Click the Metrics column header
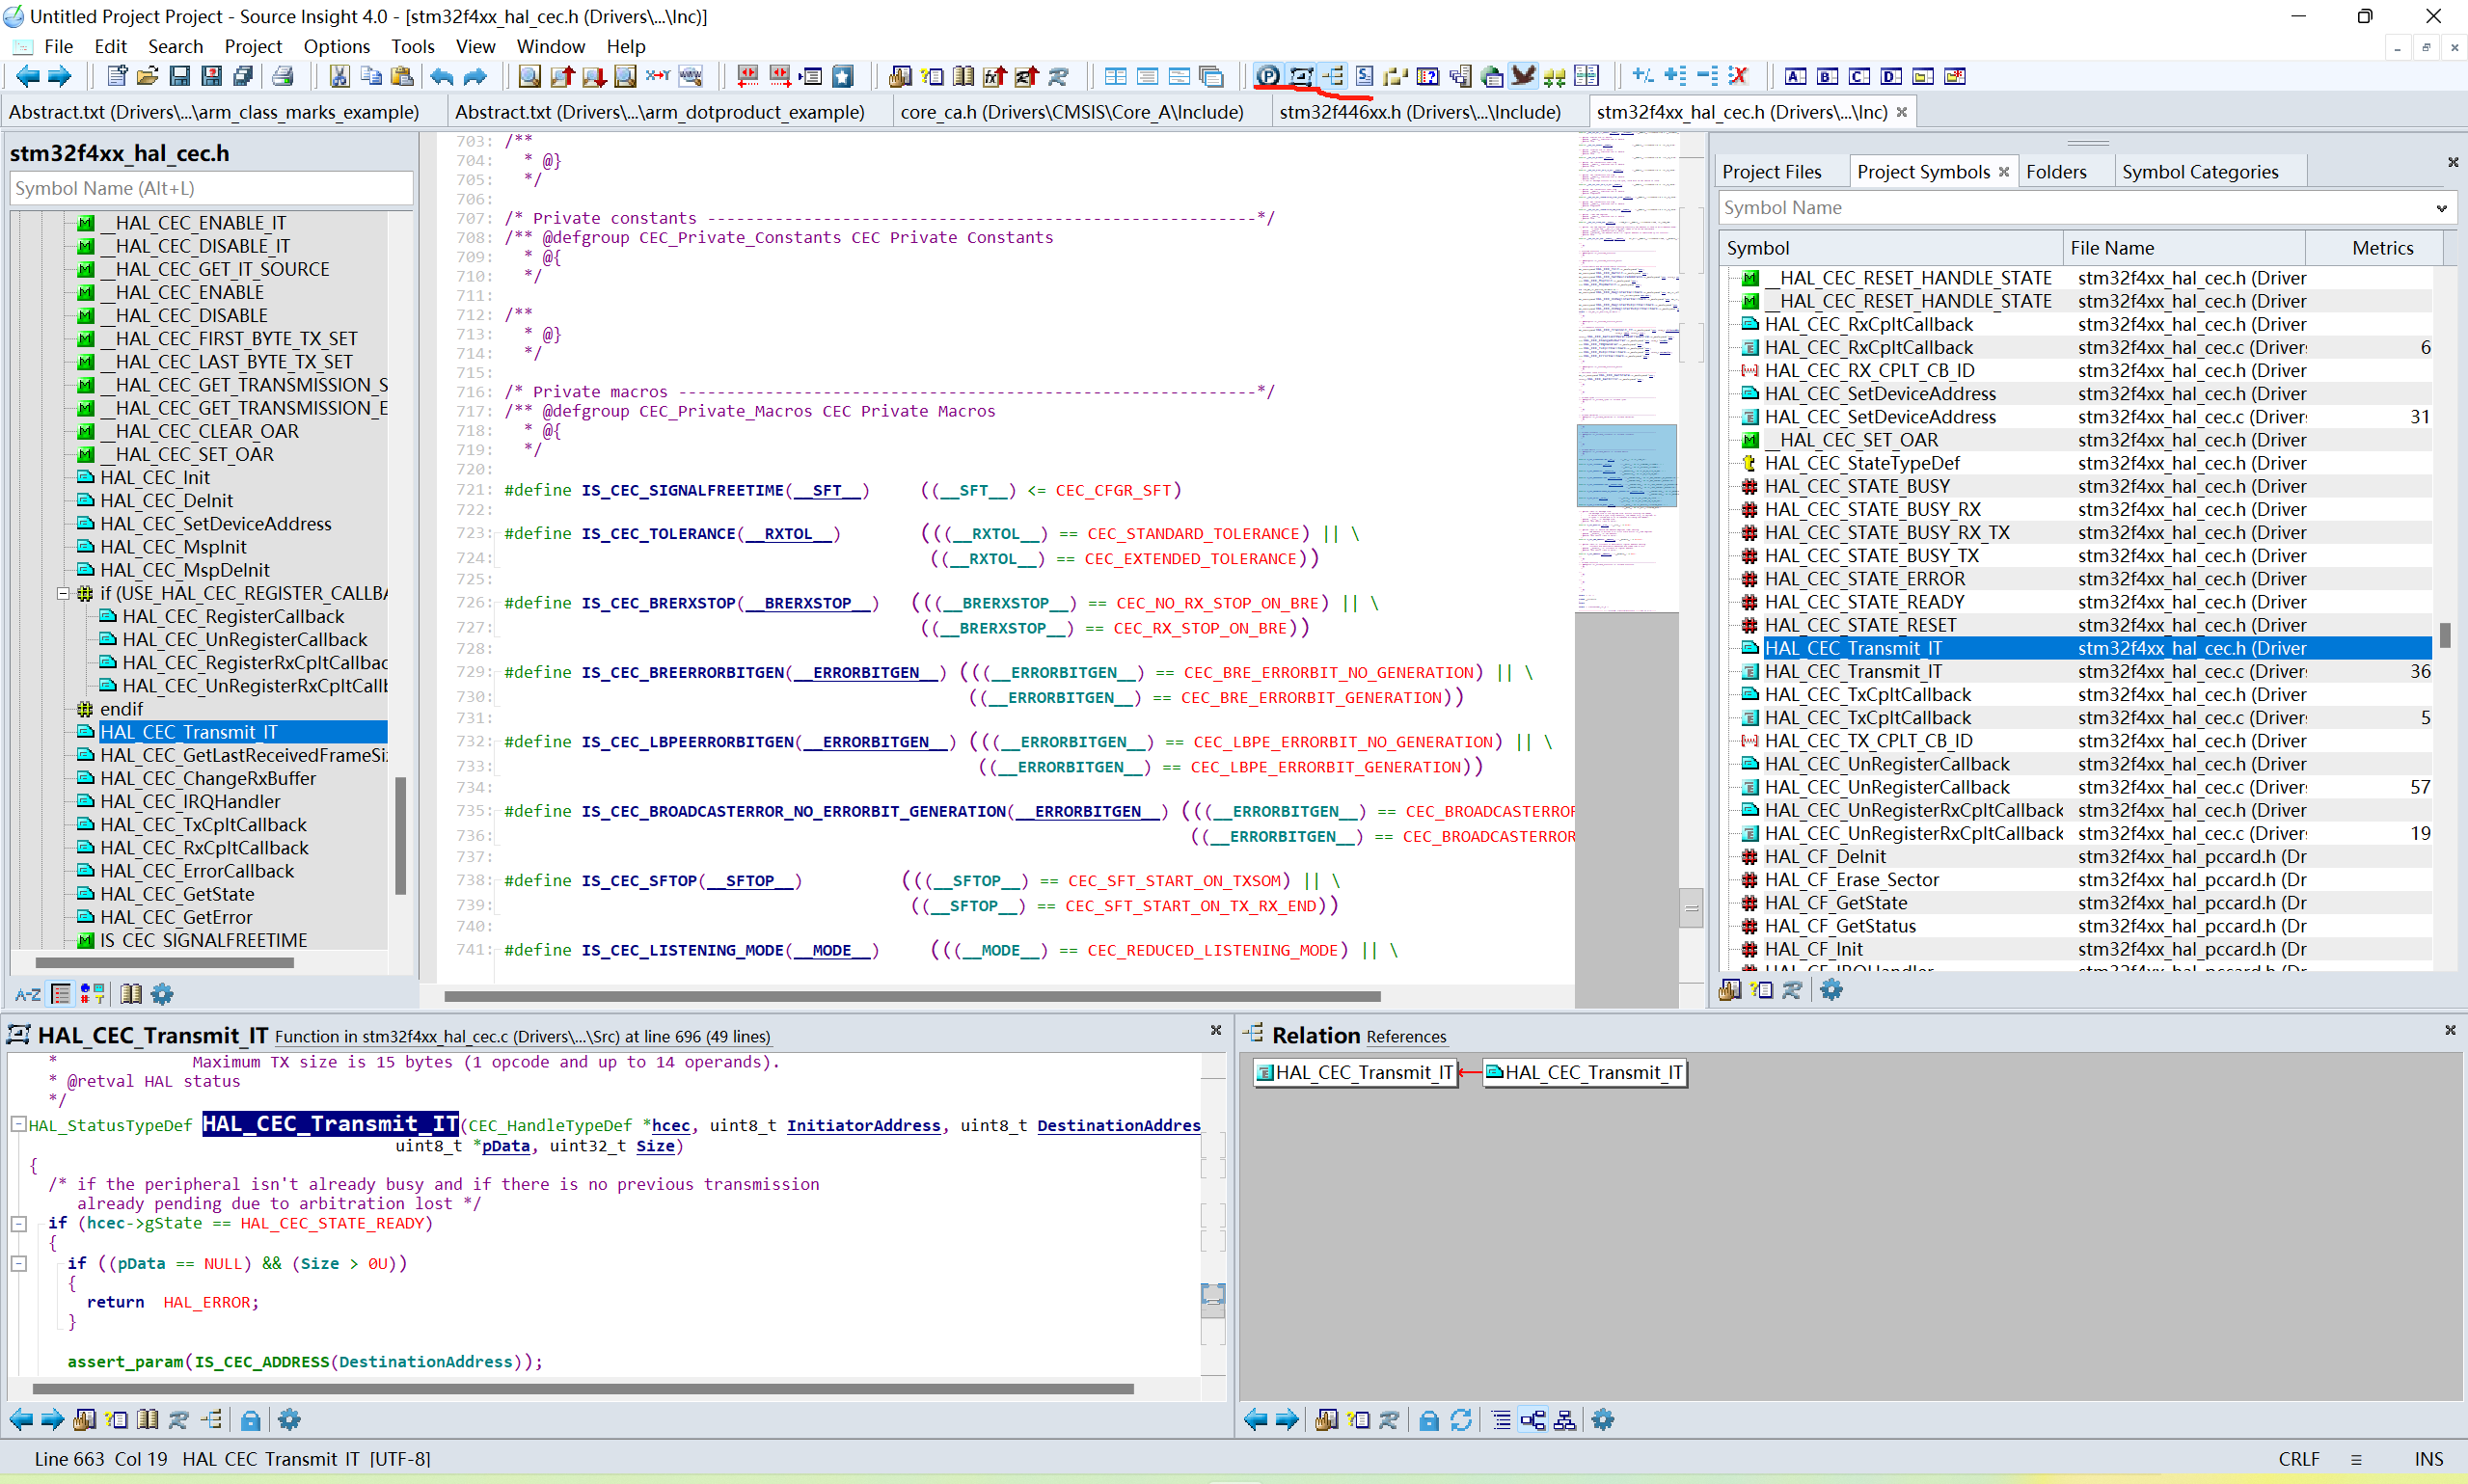 [x=2374, y=248]
